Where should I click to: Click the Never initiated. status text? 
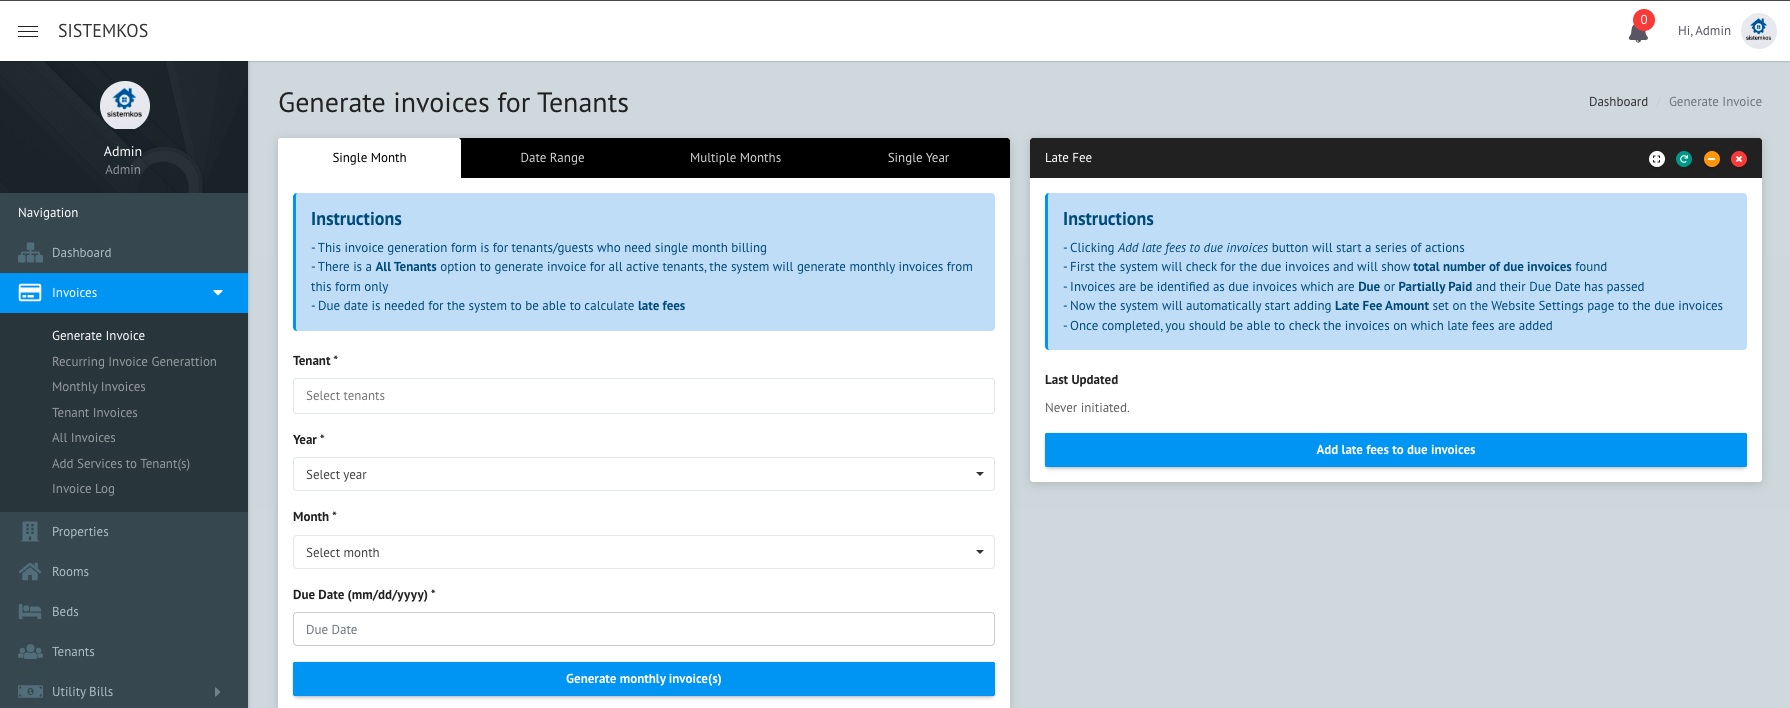pyautogui.click(x=1087, y=408)
